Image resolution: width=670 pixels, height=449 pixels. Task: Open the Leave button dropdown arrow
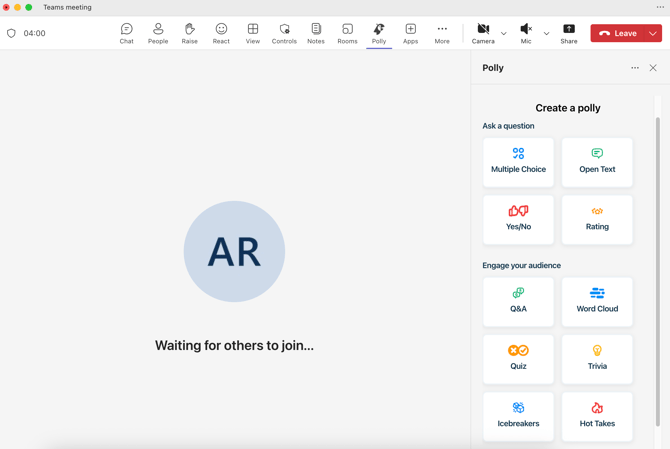653,33
